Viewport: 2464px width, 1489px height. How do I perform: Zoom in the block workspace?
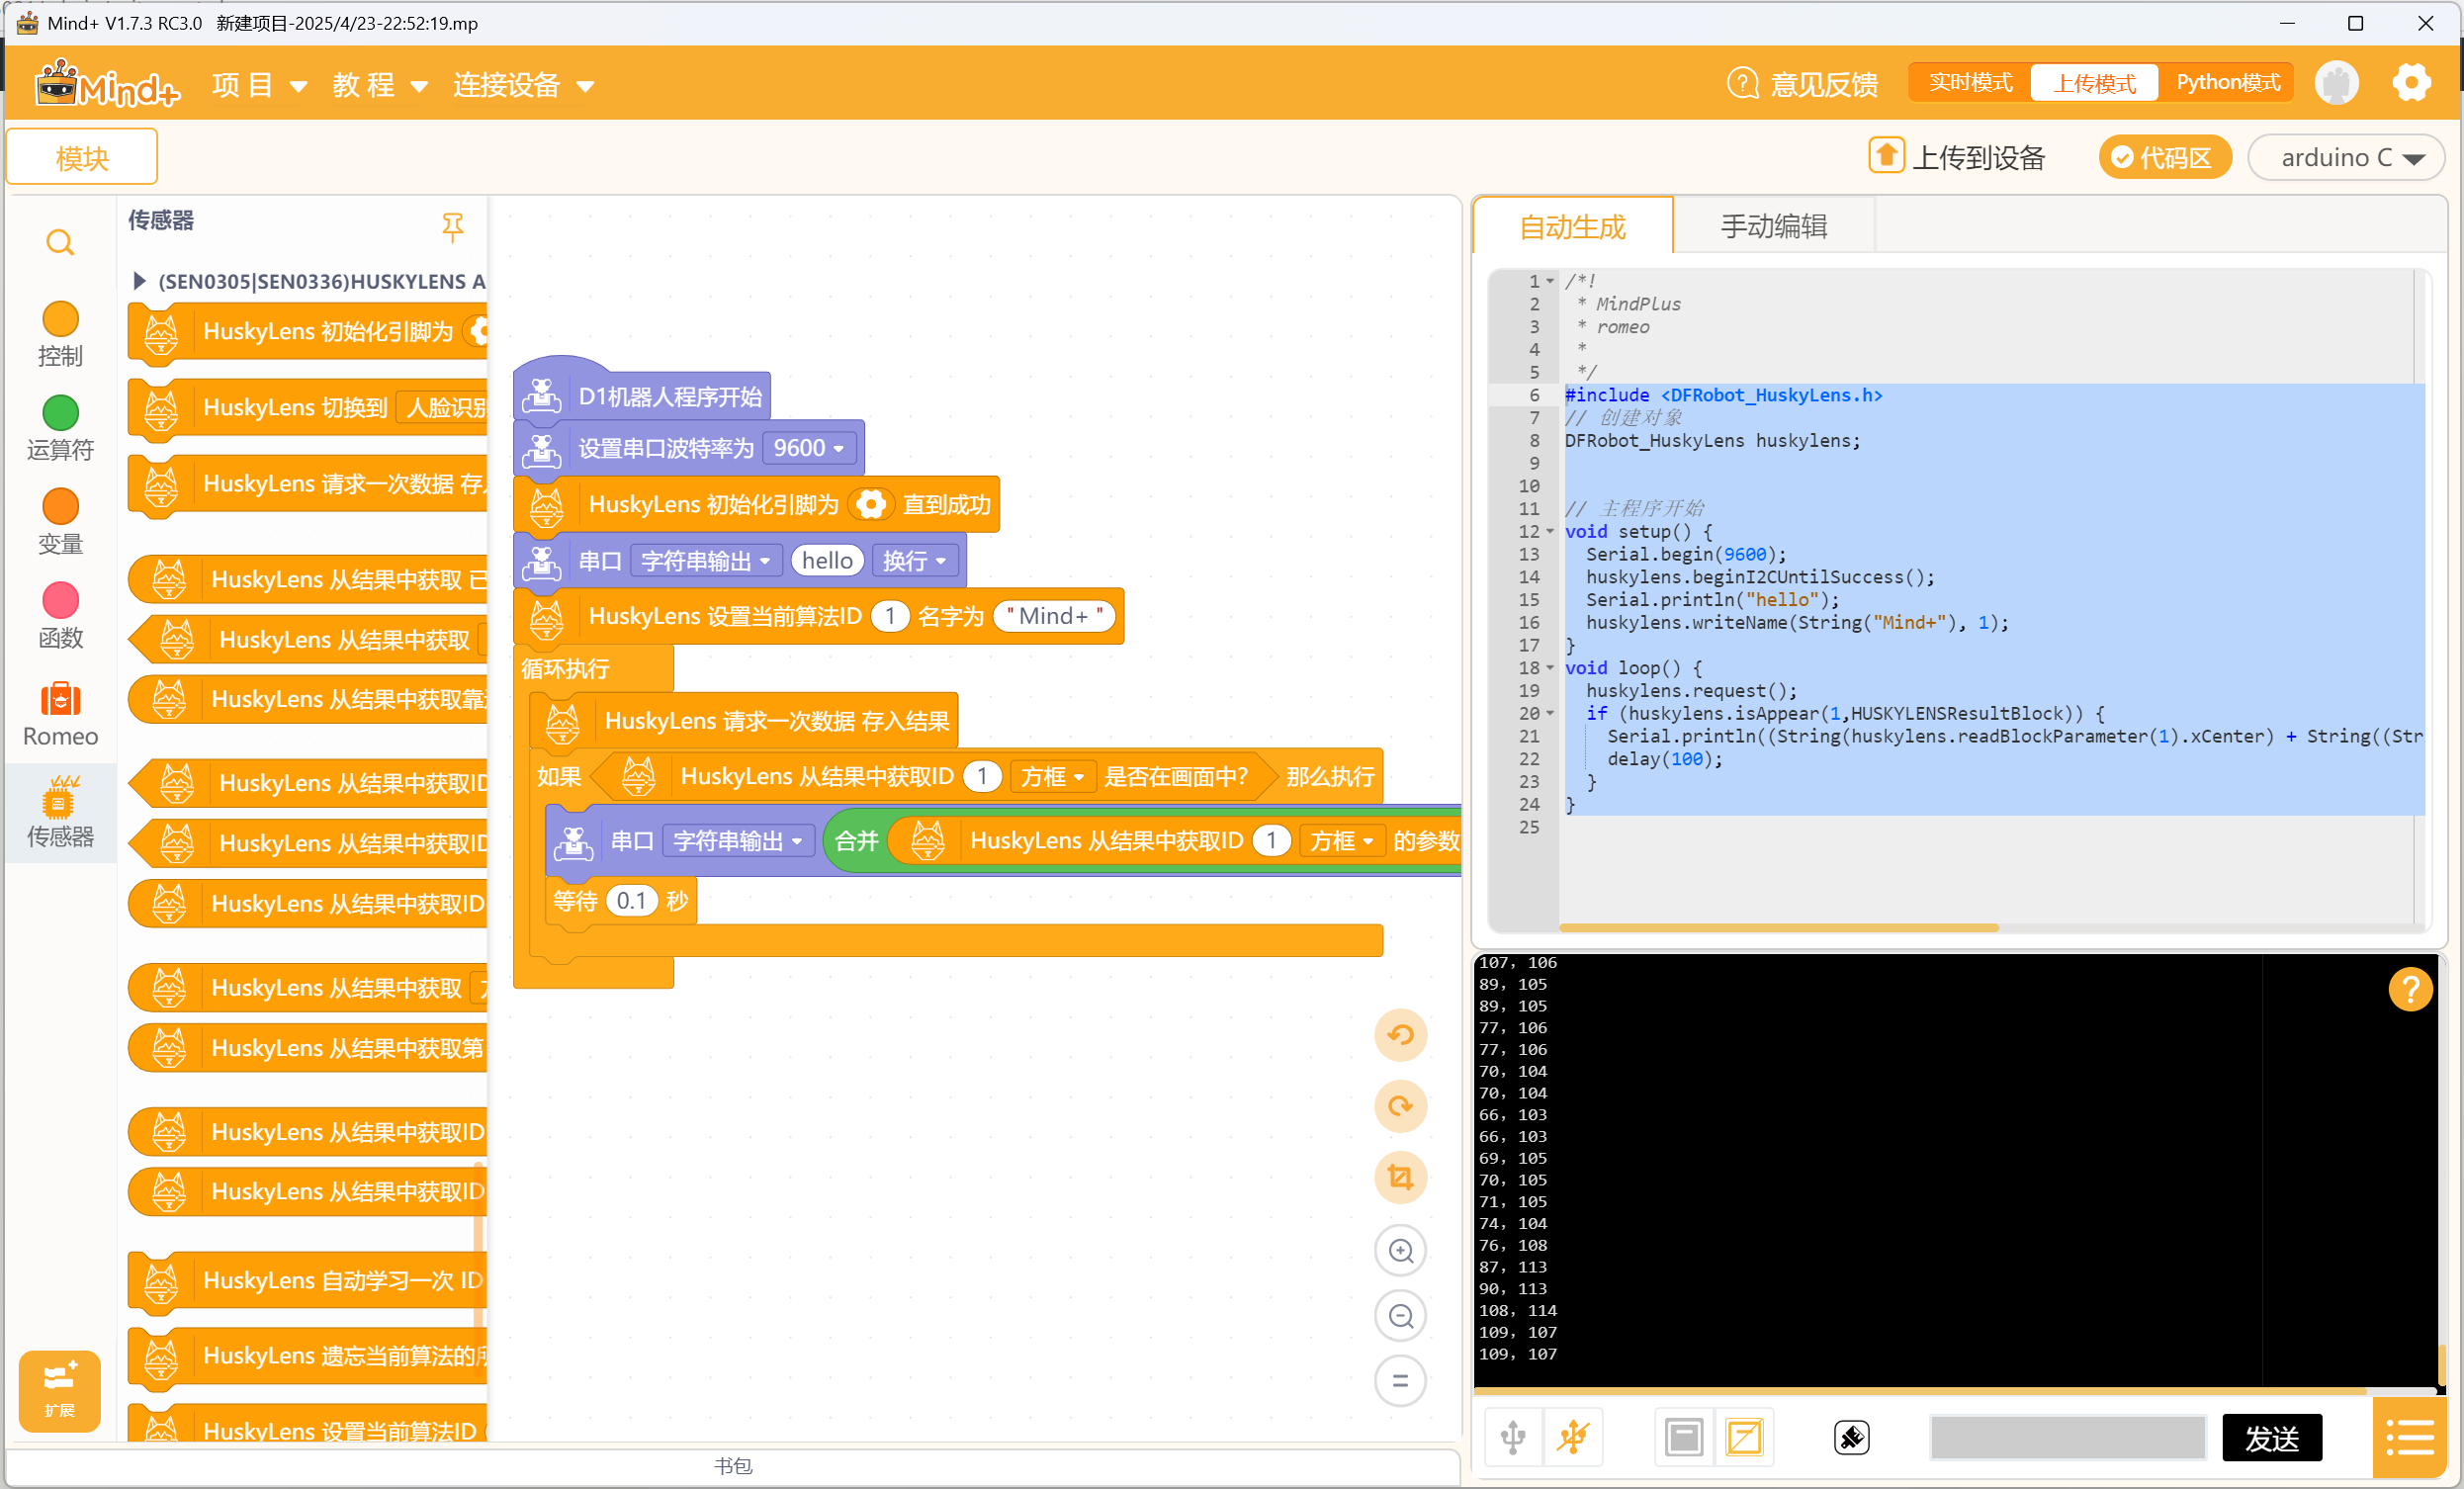[x=1400, y=1250]
